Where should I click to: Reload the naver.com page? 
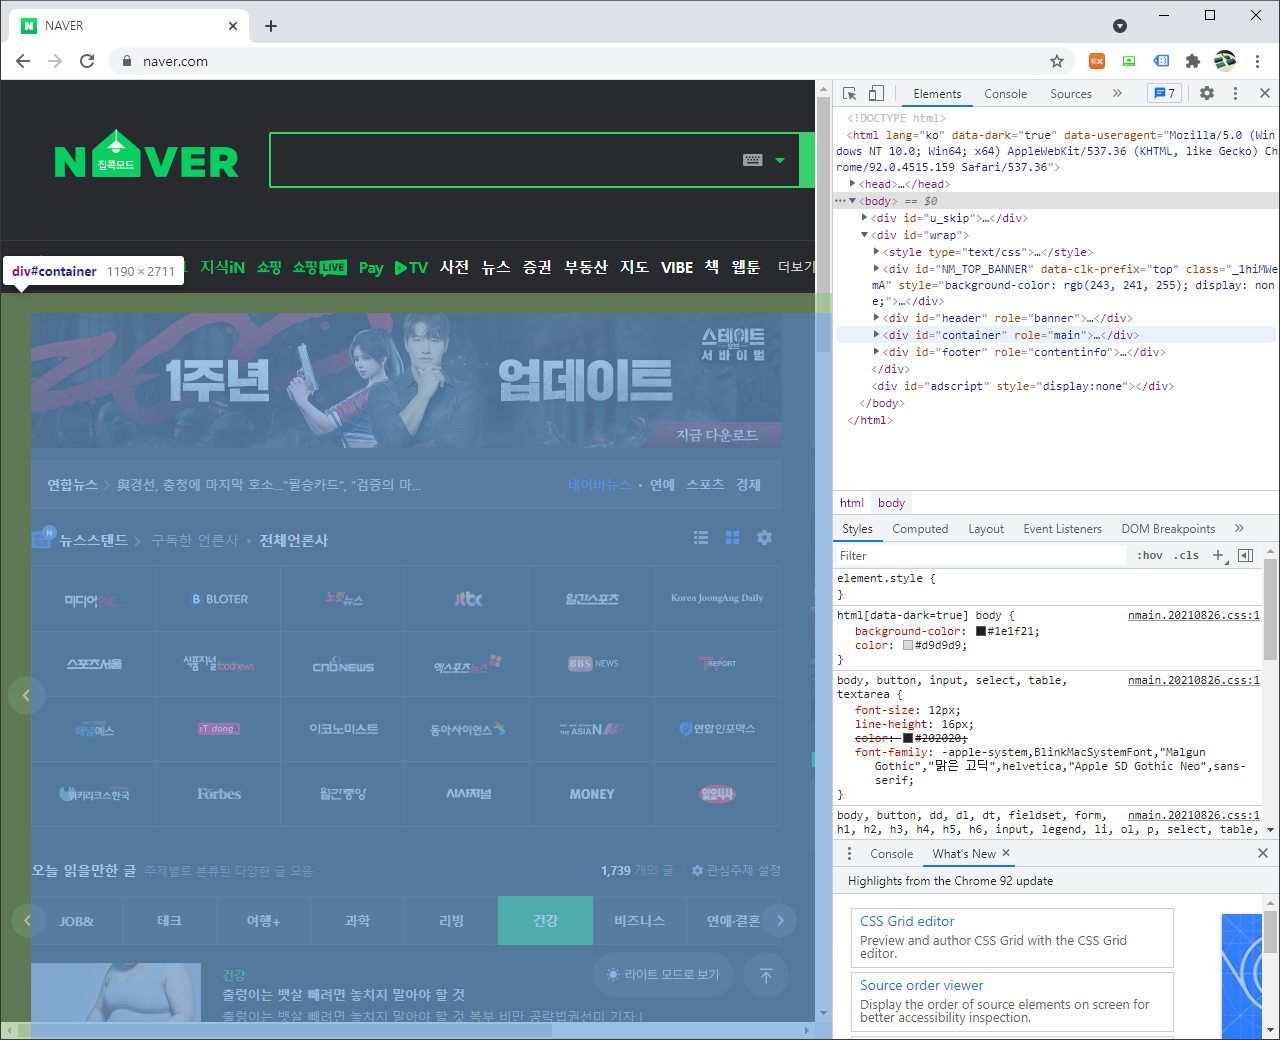pyautogui.click(x=87, y=61)
